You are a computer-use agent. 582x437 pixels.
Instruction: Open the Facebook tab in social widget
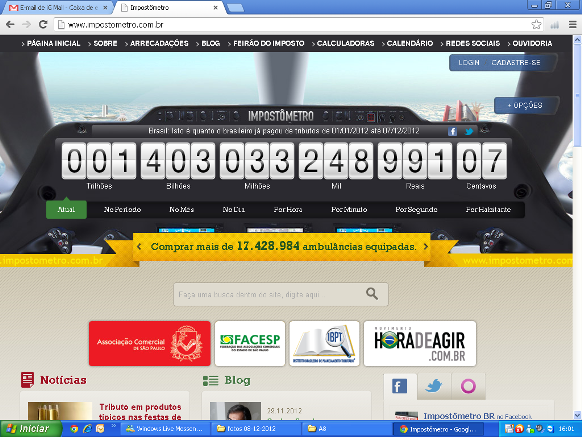coord(399,386)
